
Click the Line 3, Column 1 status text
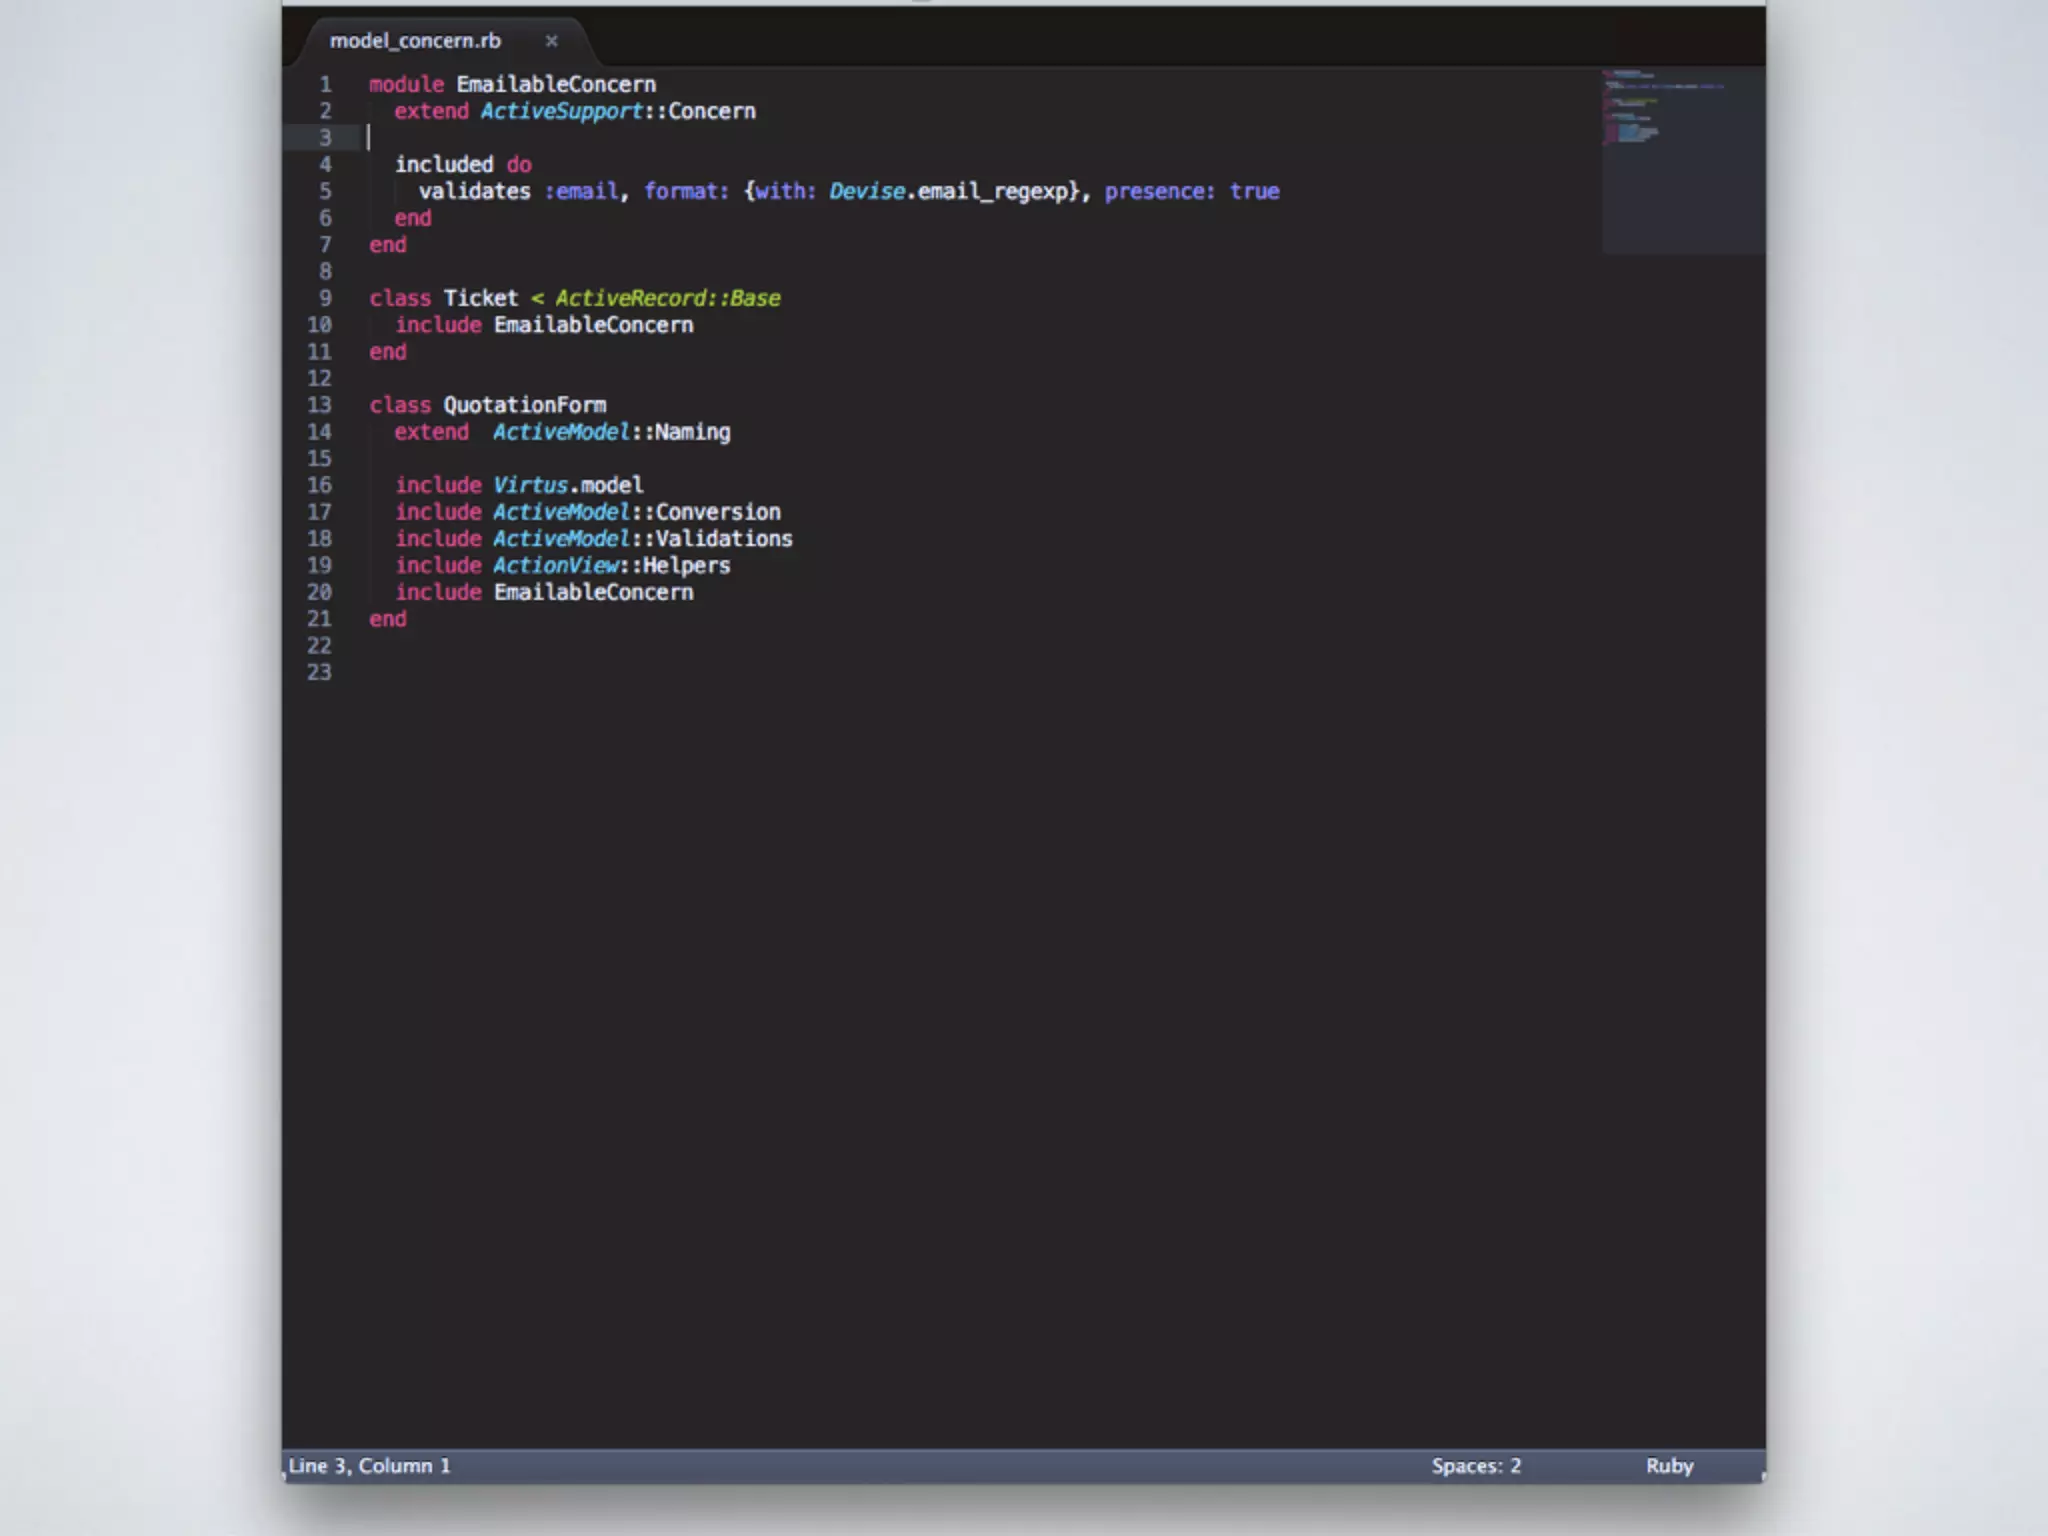[369, 1466]
